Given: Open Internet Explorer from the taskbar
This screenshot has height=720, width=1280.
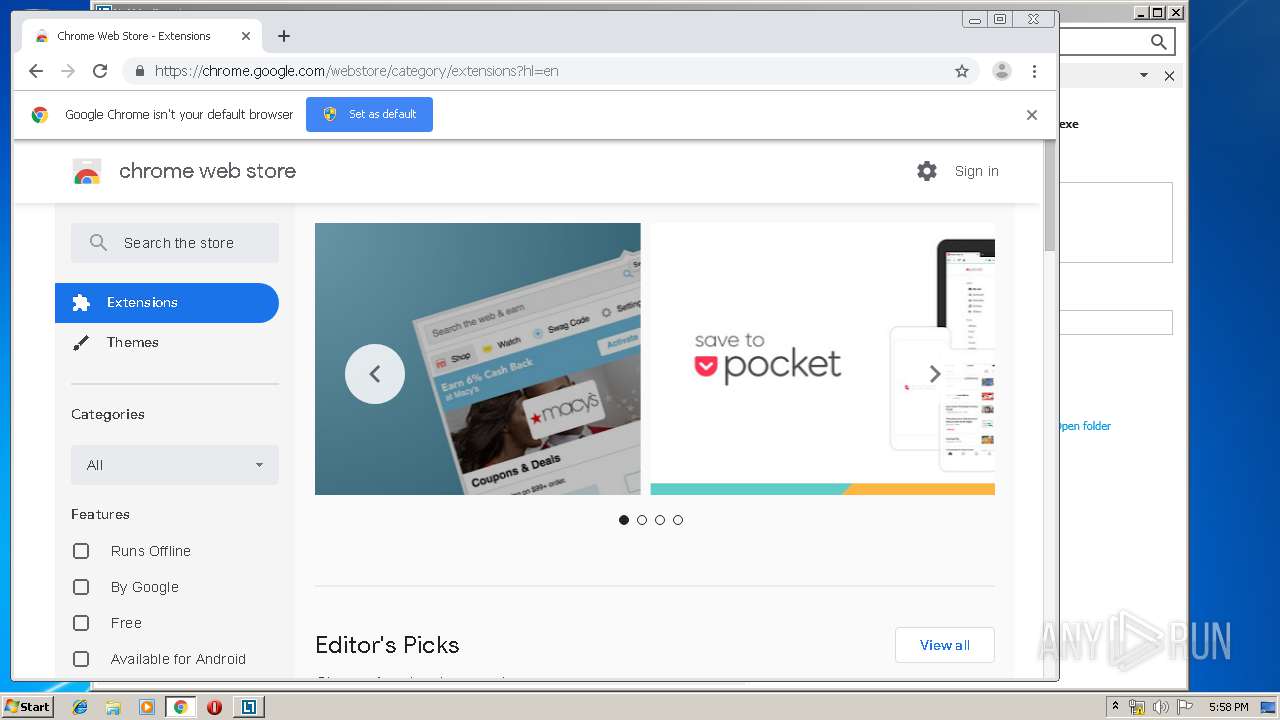Looking at the screenshot, I should [80, 707].
